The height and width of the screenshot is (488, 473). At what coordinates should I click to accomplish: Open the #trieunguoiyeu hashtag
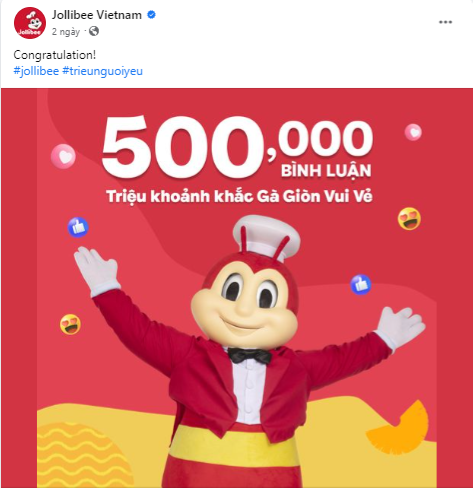click(103, 71)
